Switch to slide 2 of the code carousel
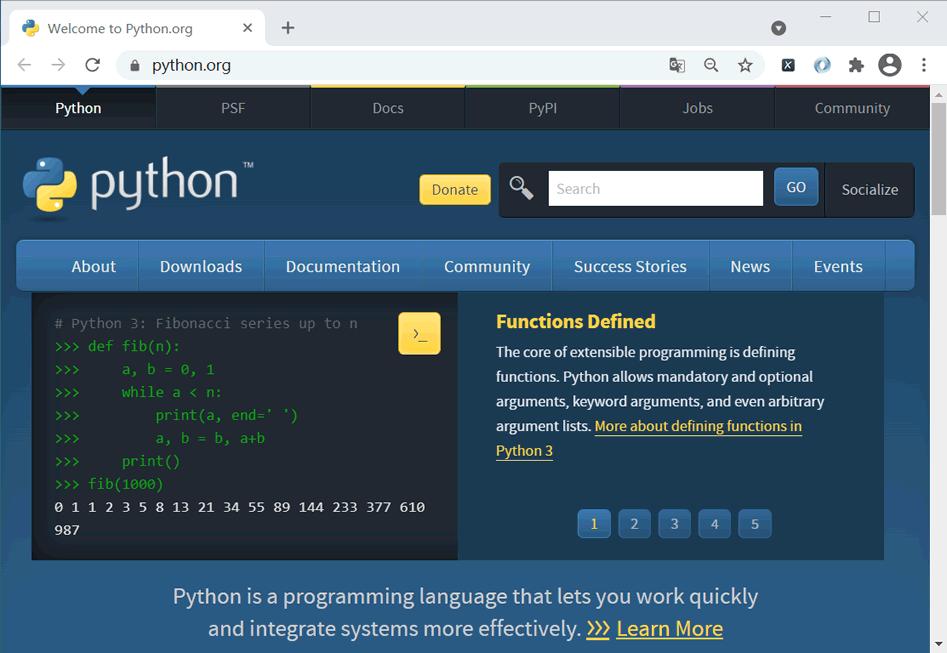Viewport: 947px width, 653px height. tap(634, 524)
